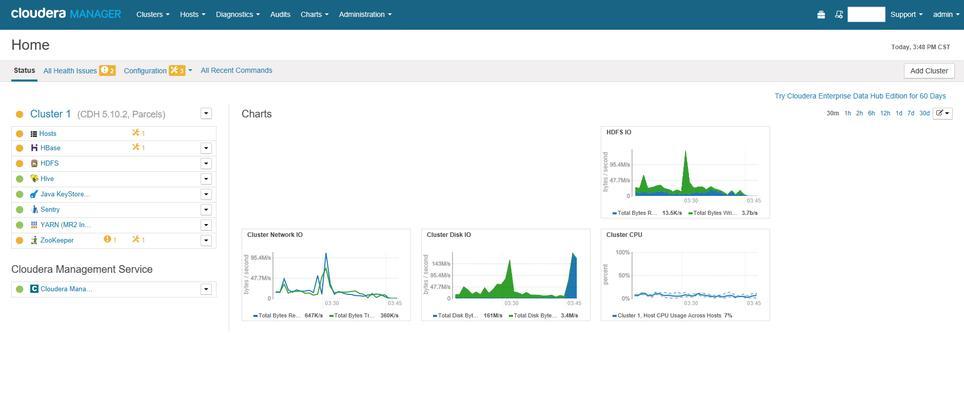The width and height of the screenshot is (964, 400).
Task: Expand Sentry actions dropdown
Action: pyautogui.click(x=206, y=210)
